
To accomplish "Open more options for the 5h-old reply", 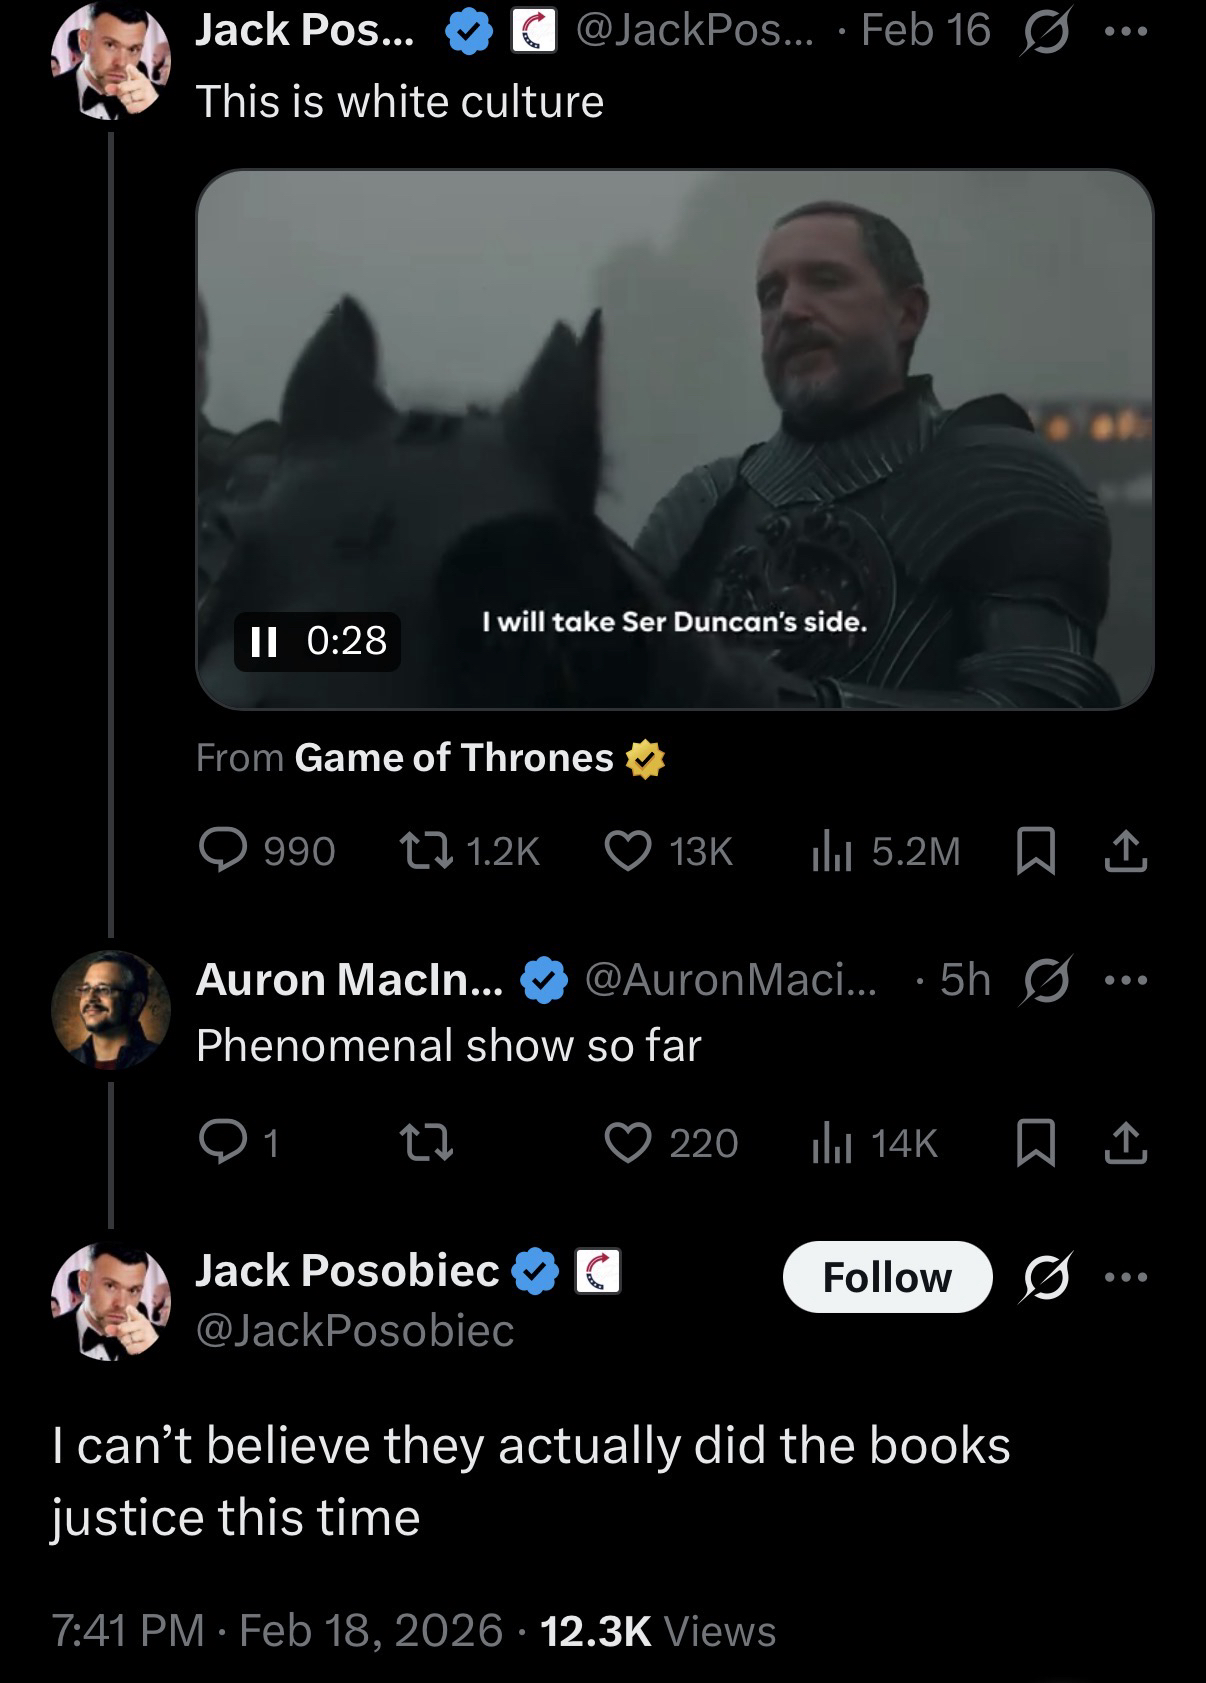I will pyautogui.click(x=1127, y=980).
